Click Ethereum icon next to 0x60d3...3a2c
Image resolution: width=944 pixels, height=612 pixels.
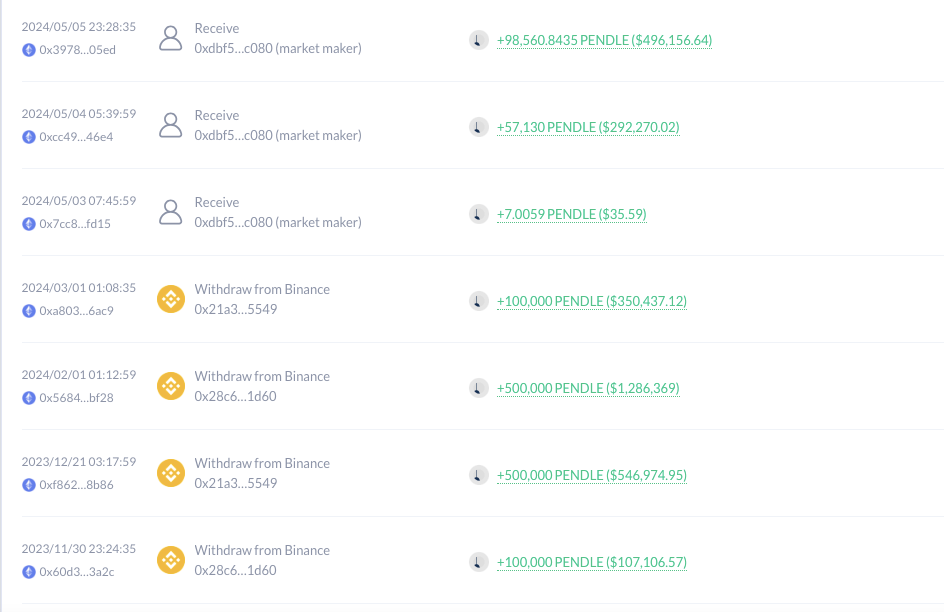(29, 572)
